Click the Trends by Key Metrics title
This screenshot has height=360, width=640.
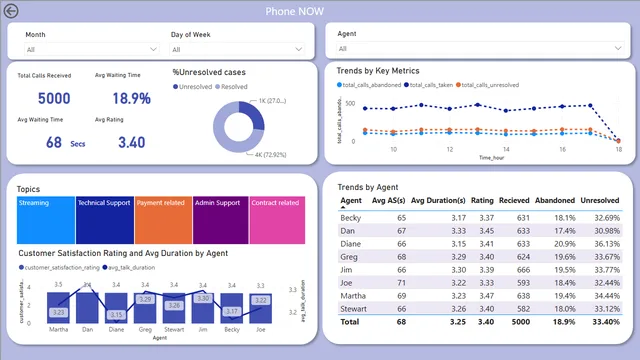point(378,71)
